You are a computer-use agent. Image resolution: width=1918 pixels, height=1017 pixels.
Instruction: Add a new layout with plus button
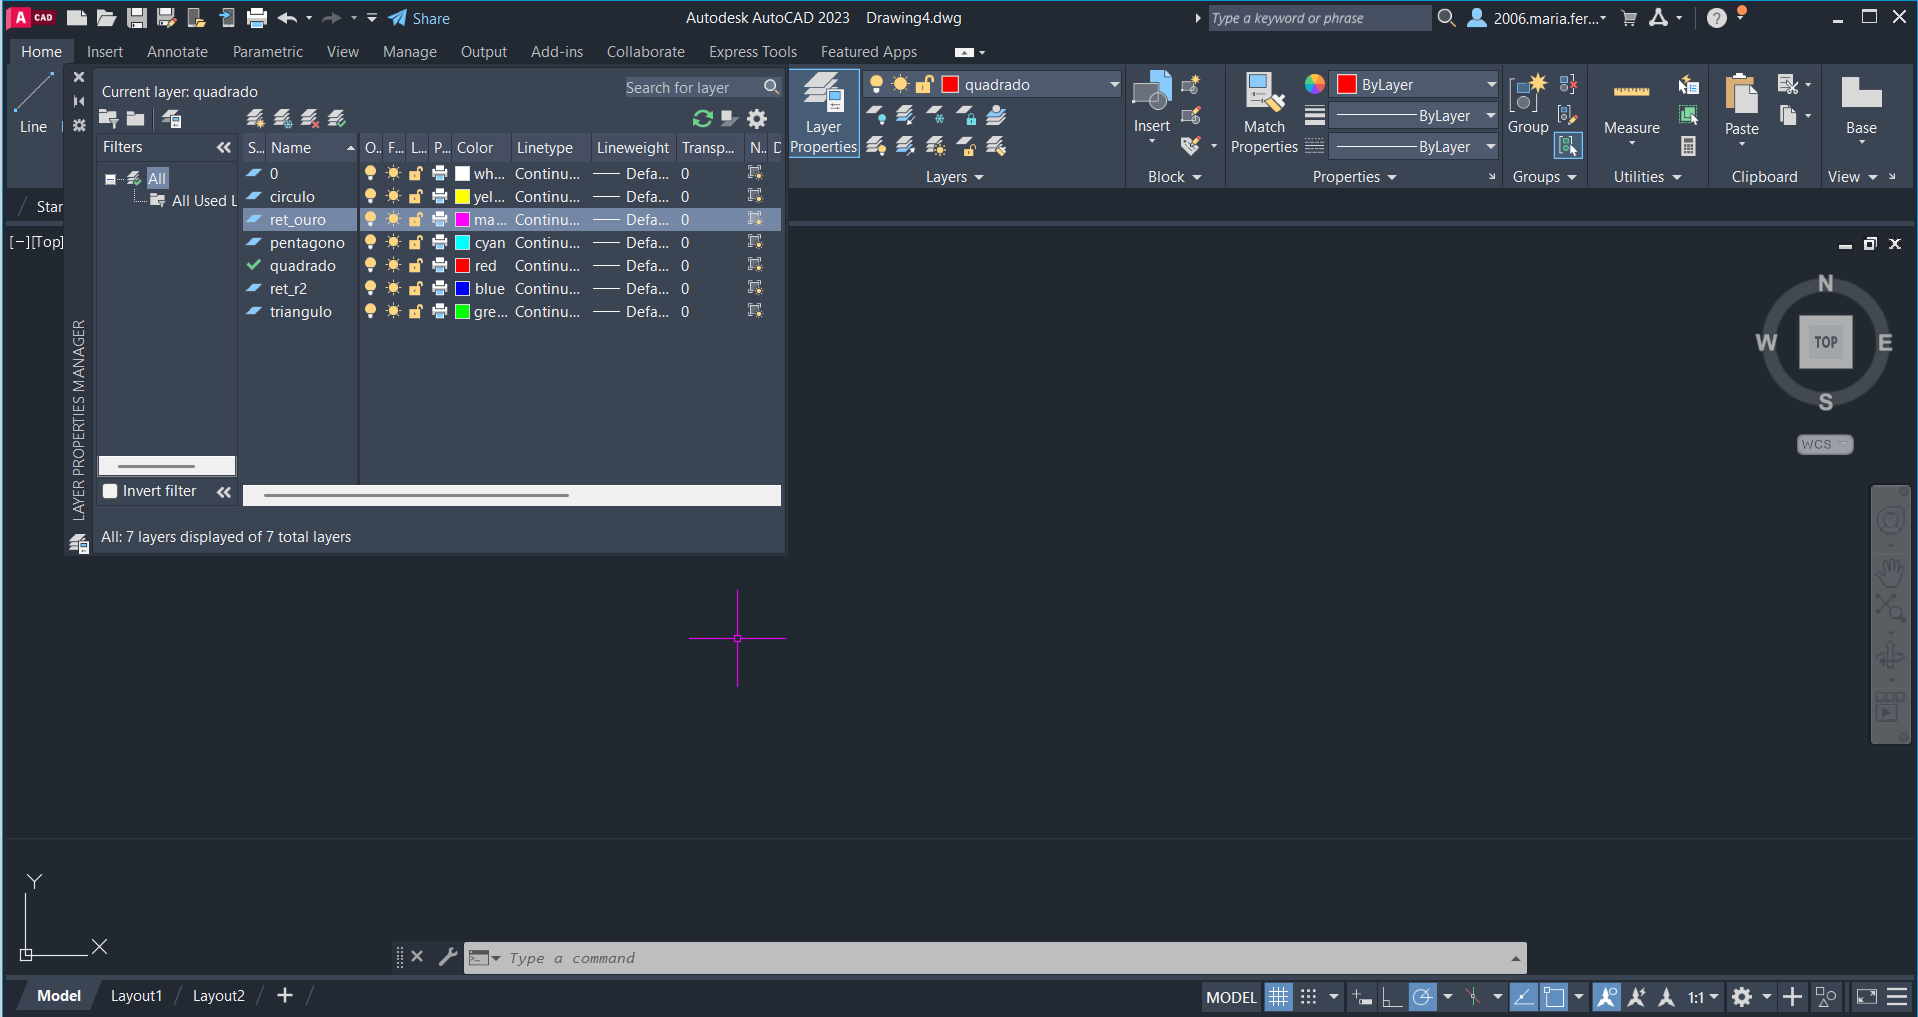point(285,996)
